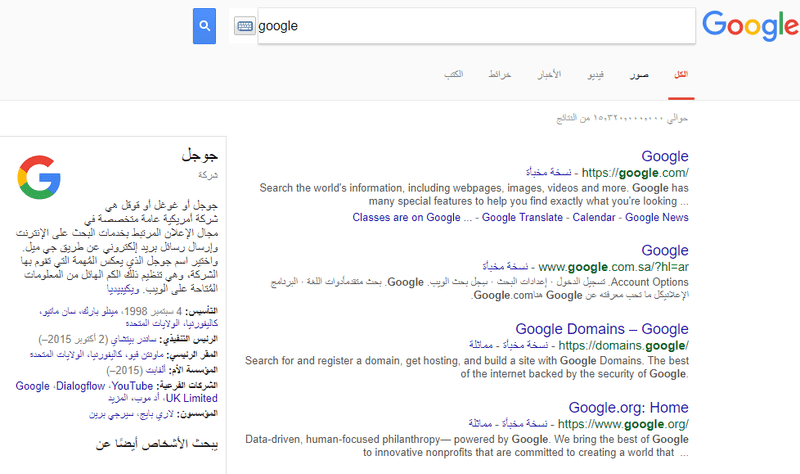Open the first 'Google' result title
This screenshot has width=800, height=474.
[x=665, y=156]
